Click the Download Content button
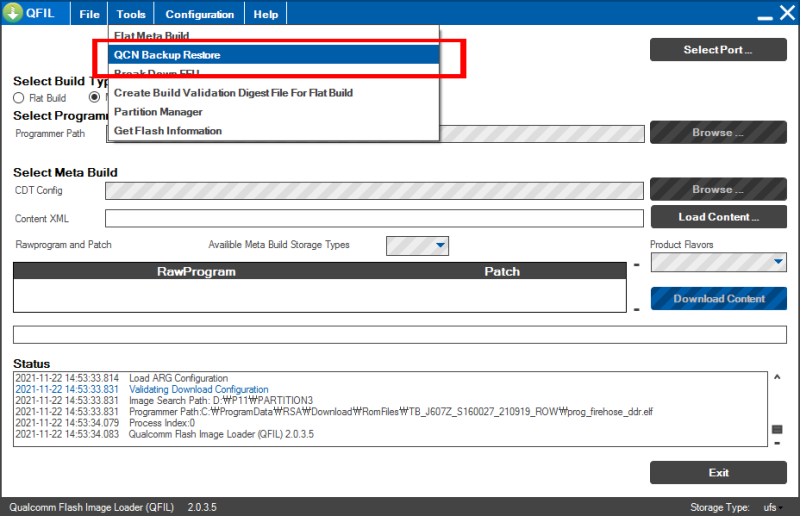The image size is (800, 516). 718,299
